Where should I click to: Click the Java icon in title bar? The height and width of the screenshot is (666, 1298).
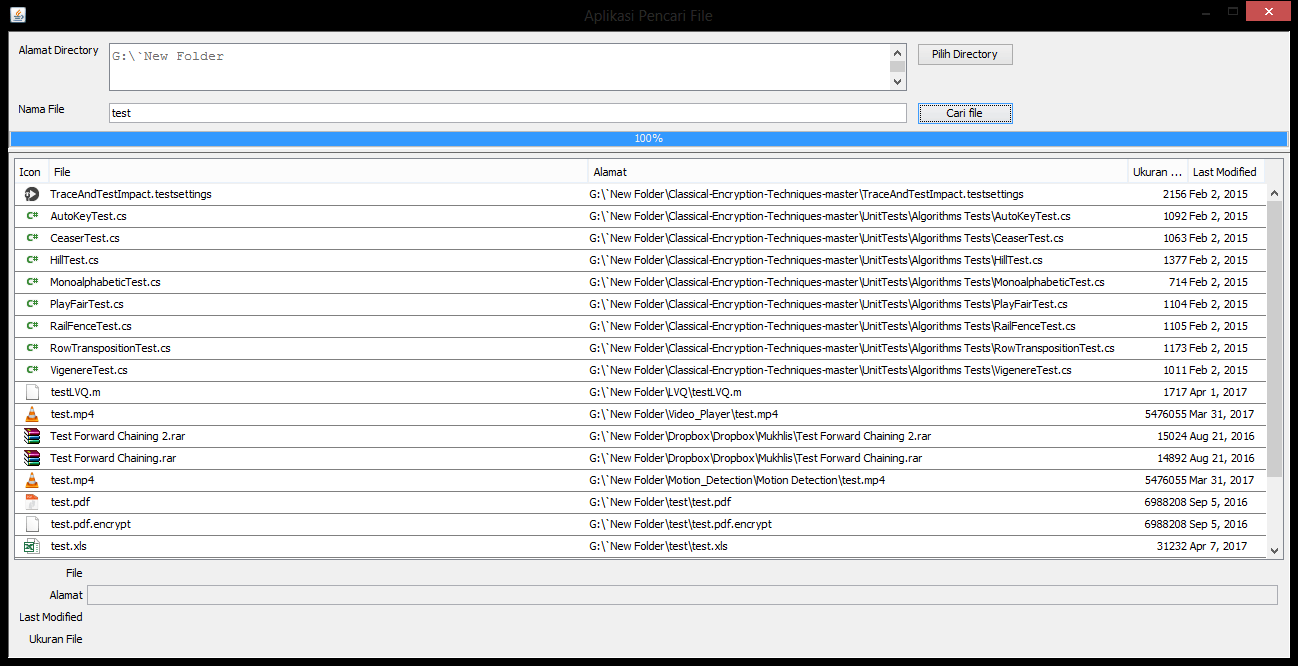coord(18,15)
